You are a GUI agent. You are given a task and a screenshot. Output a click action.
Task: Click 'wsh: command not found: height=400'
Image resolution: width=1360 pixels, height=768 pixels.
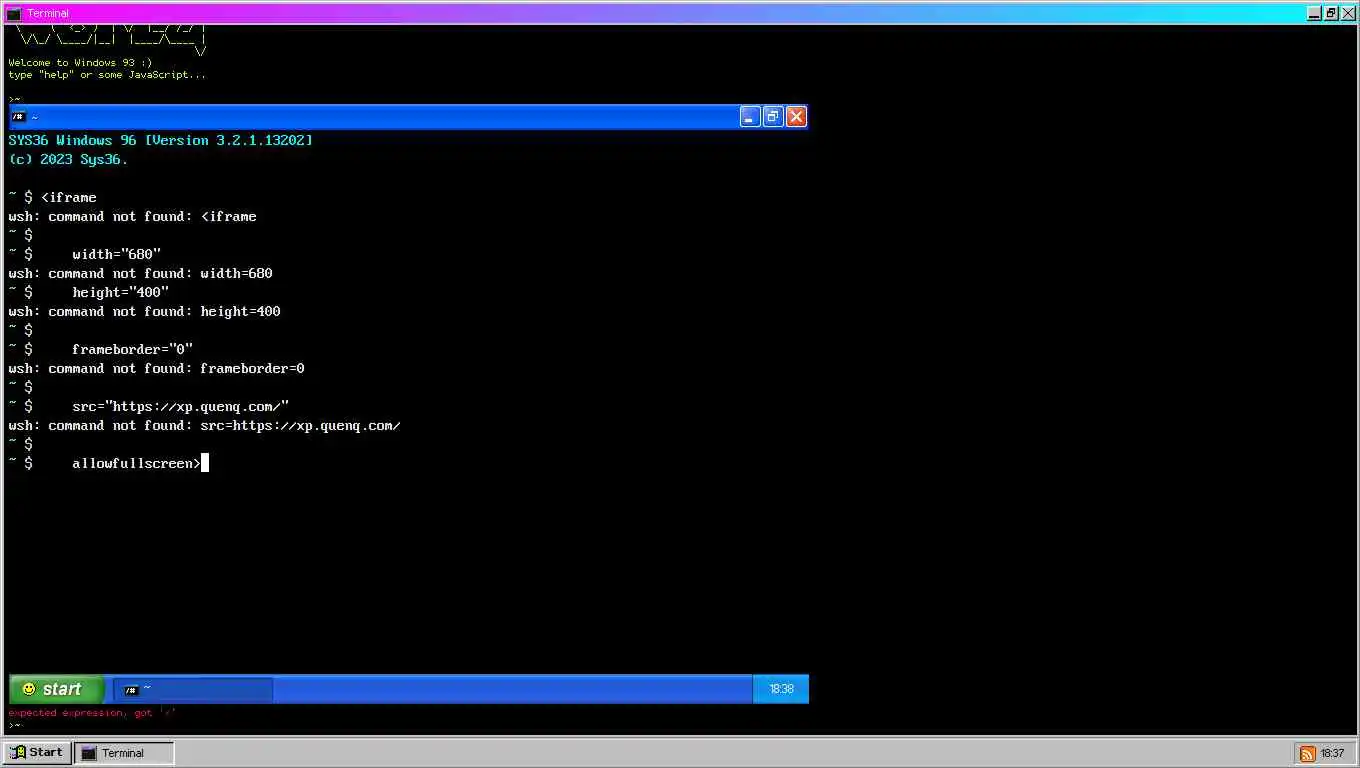pyautogui.click(x=144, y=311)
